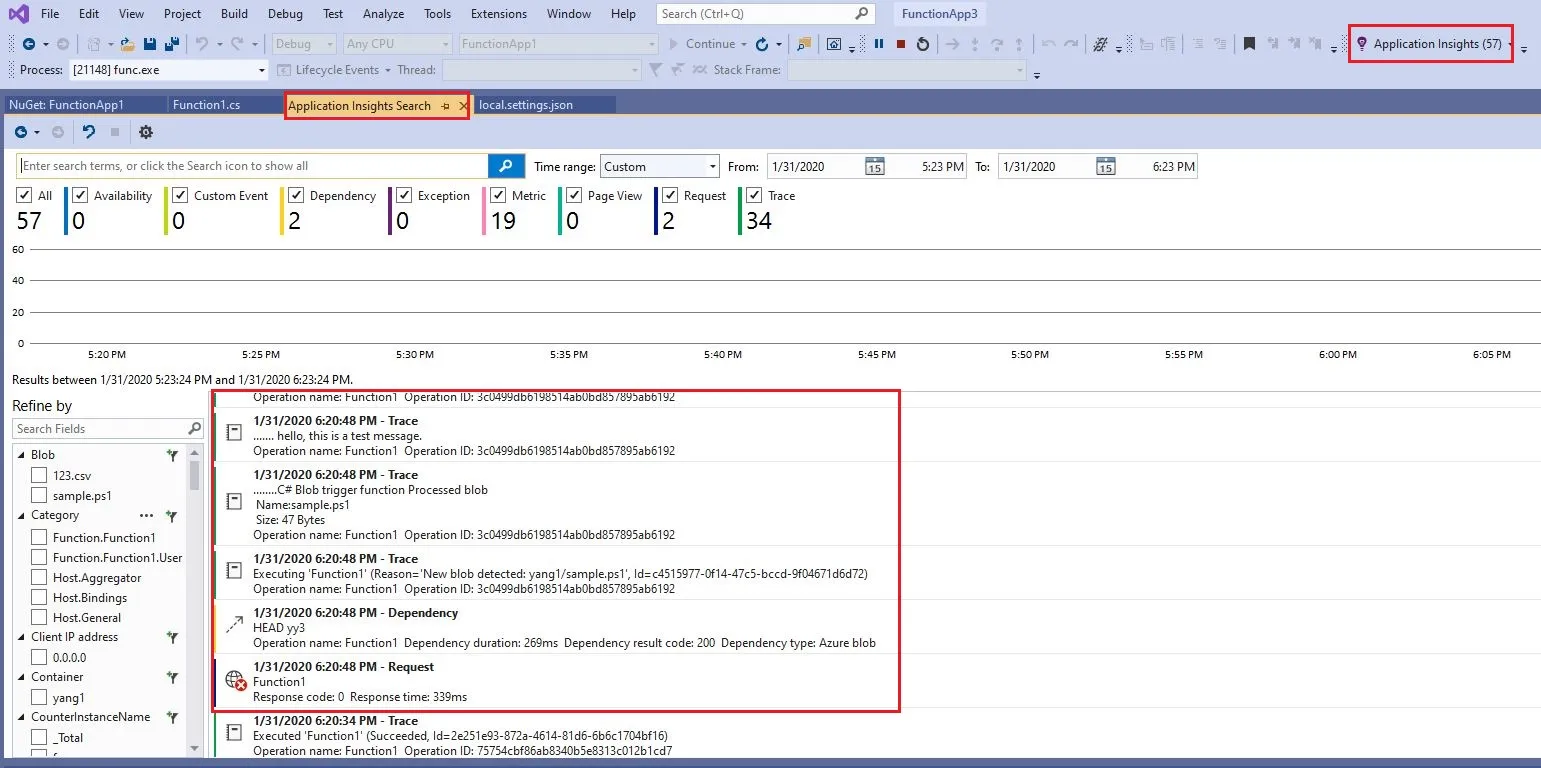Collapse the Container refine group

pos(22,677)
